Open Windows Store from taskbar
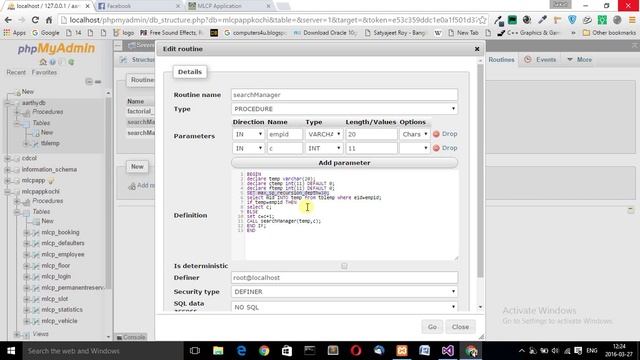Image resolution: width=640 pixels, height=360 pixels. 287,351
